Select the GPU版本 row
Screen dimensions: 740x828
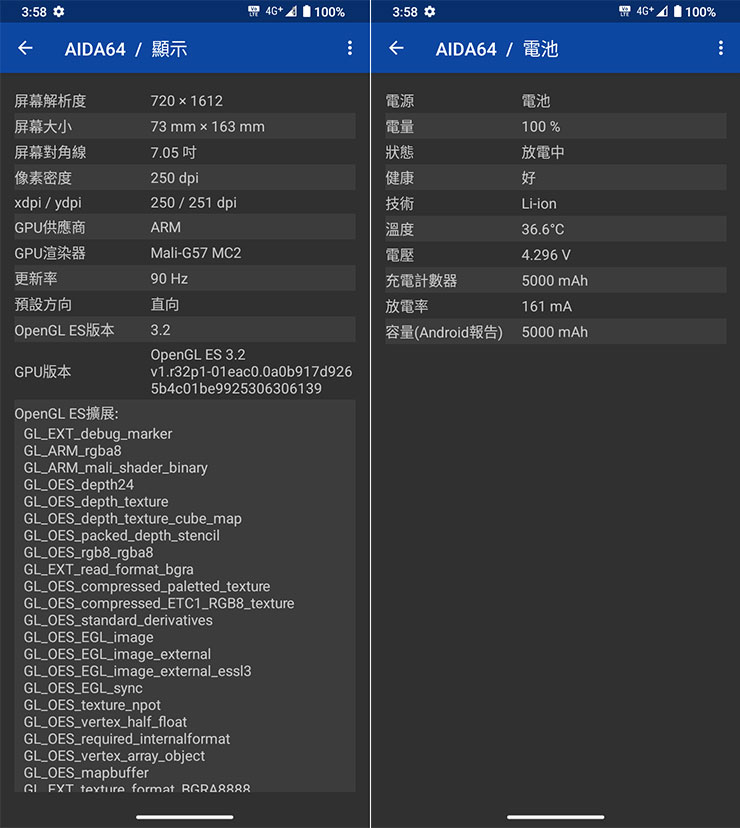(x=184, y=372)
